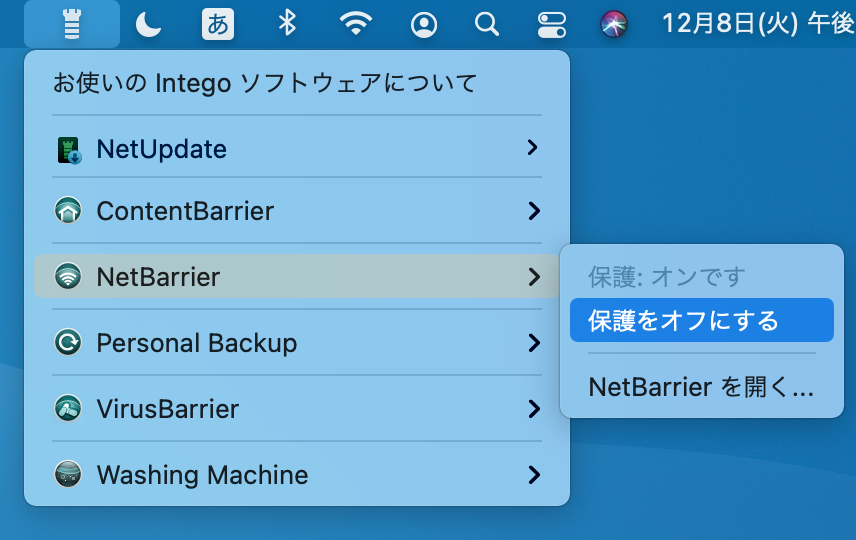Click the date and time in menu bar
The width and height of the screenshot is (856, 540).
tap(758, 24)
